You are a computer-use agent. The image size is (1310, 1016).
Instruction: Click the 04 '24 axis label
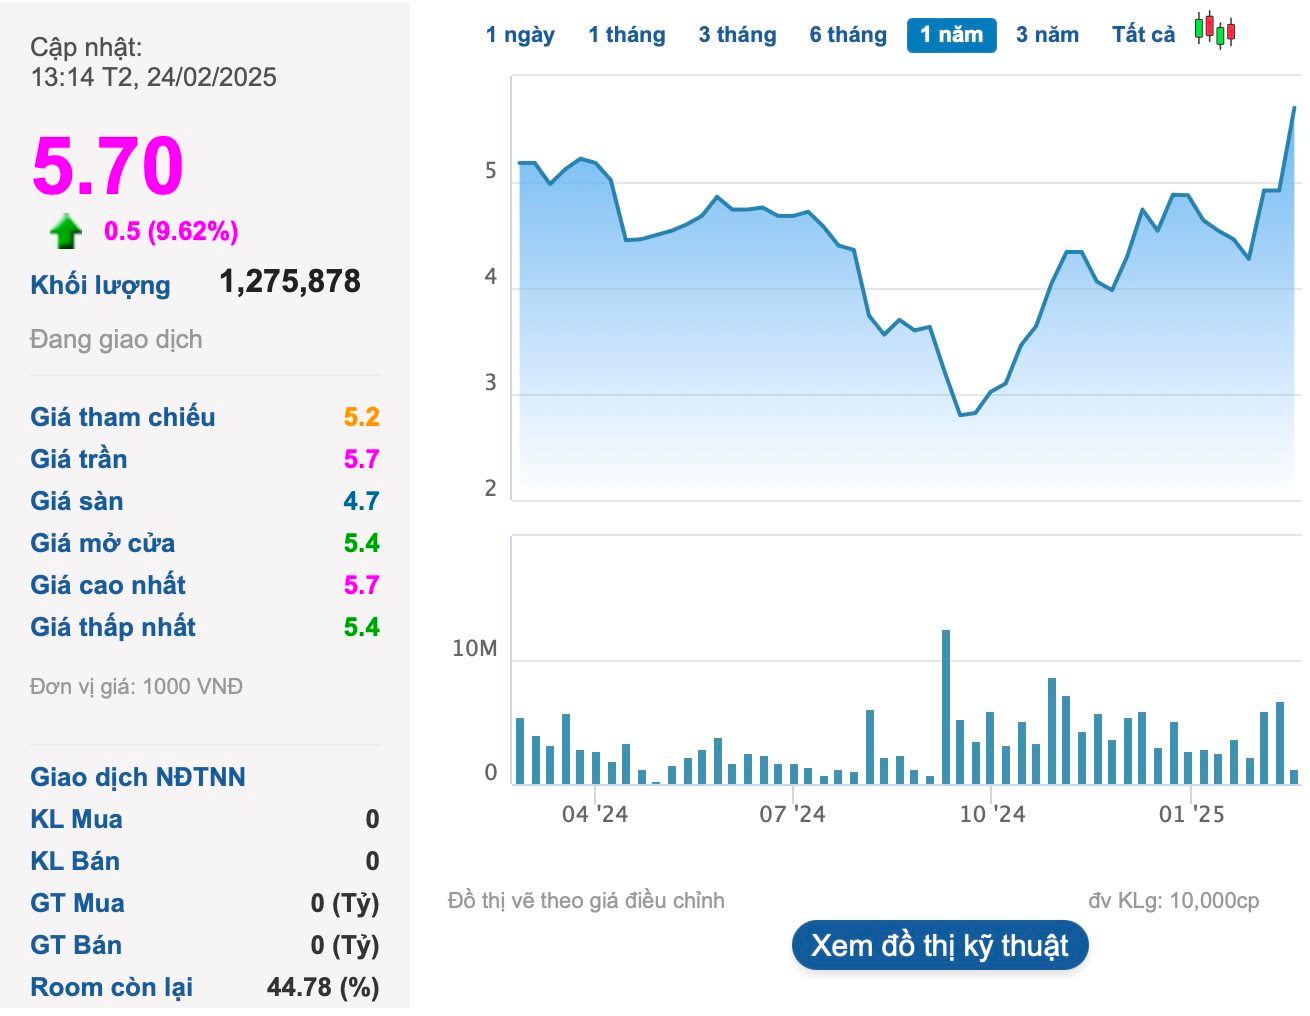pos(595,814)
